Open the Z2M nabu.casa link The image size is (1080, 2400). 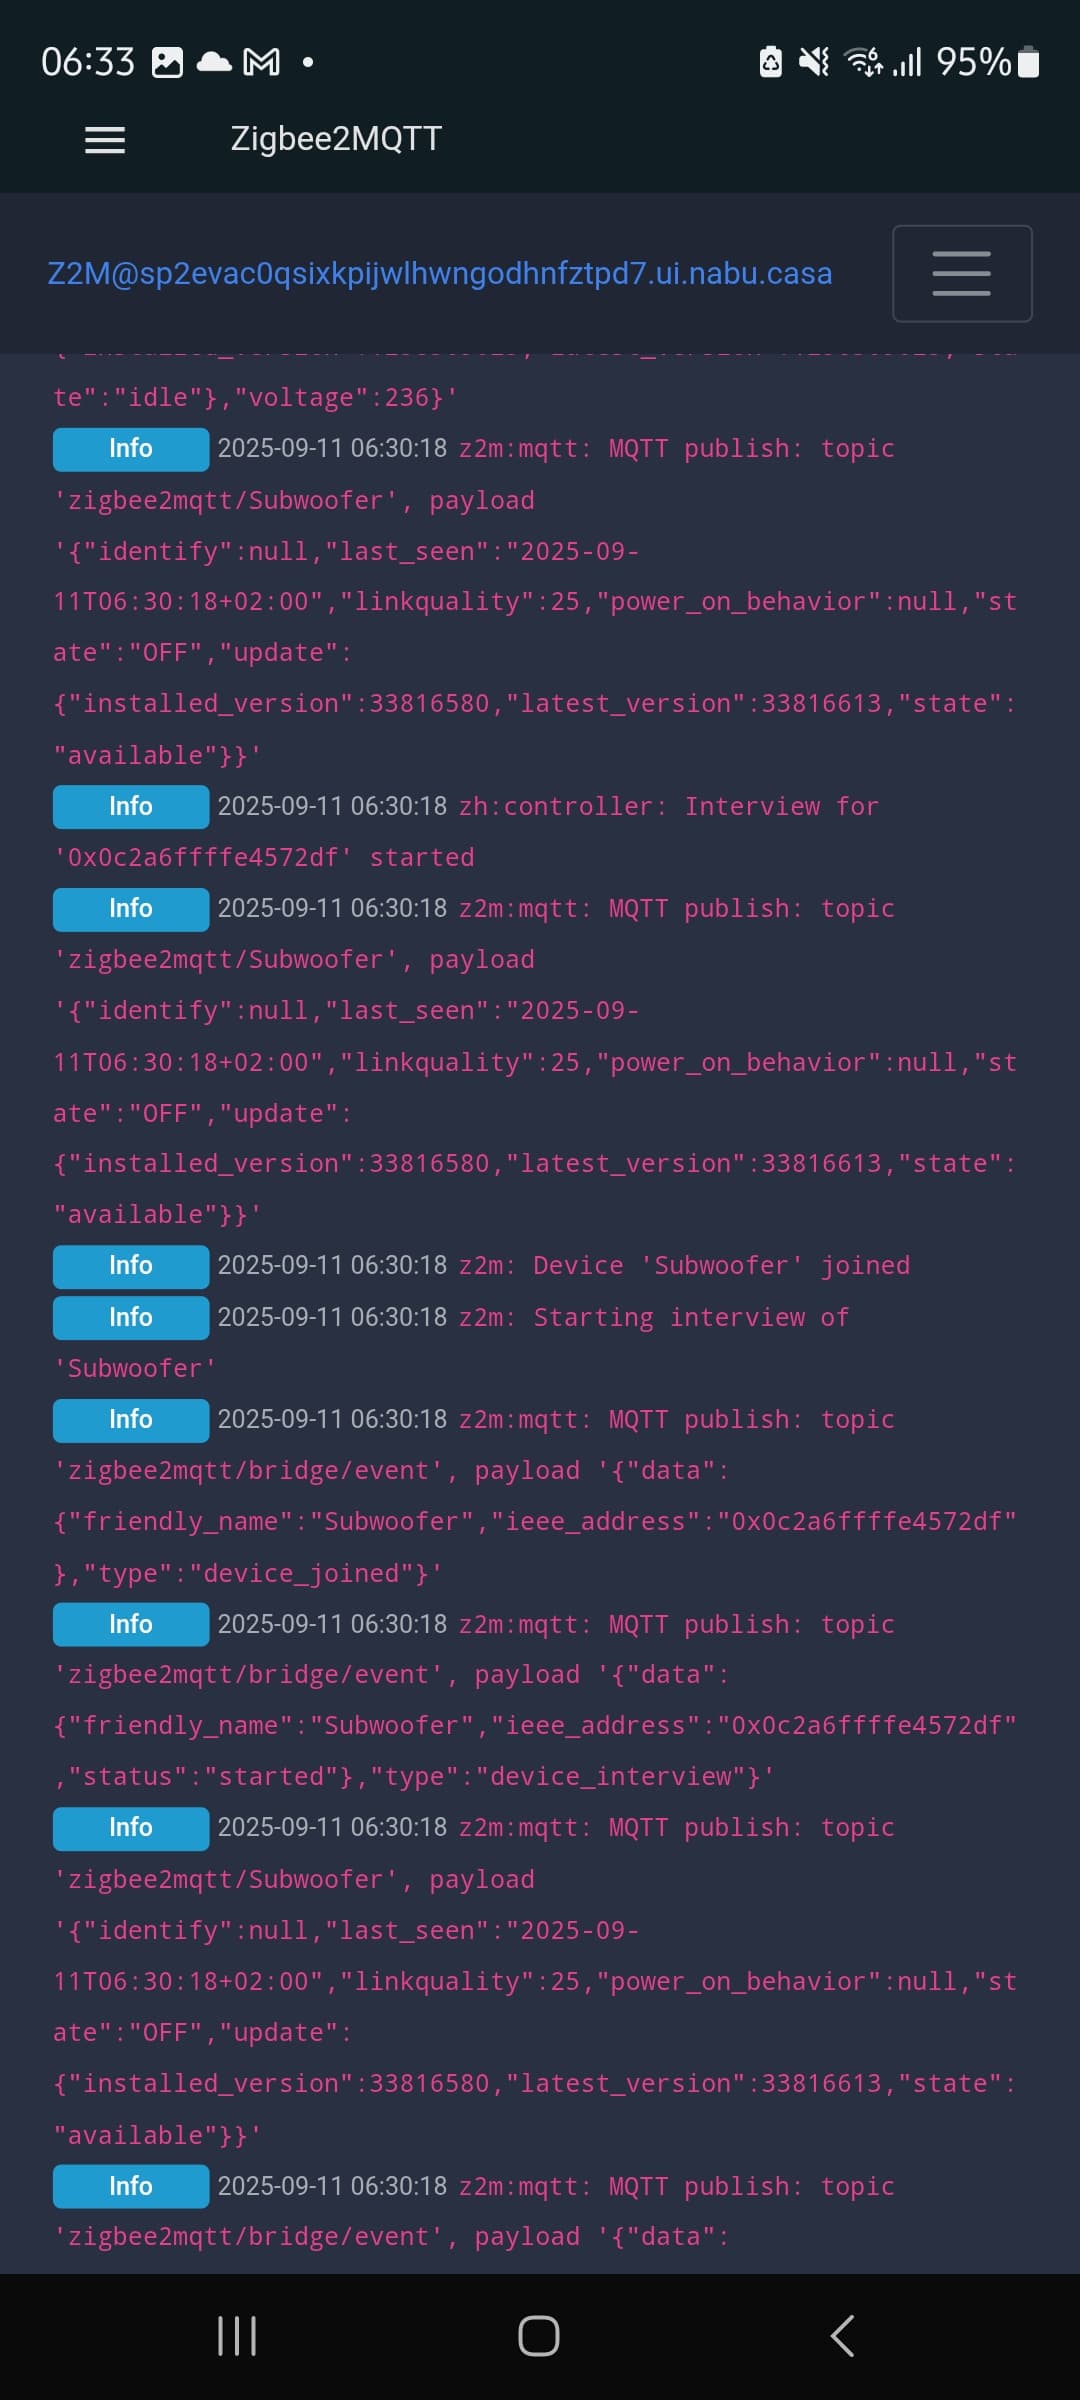tap(440, 273)
